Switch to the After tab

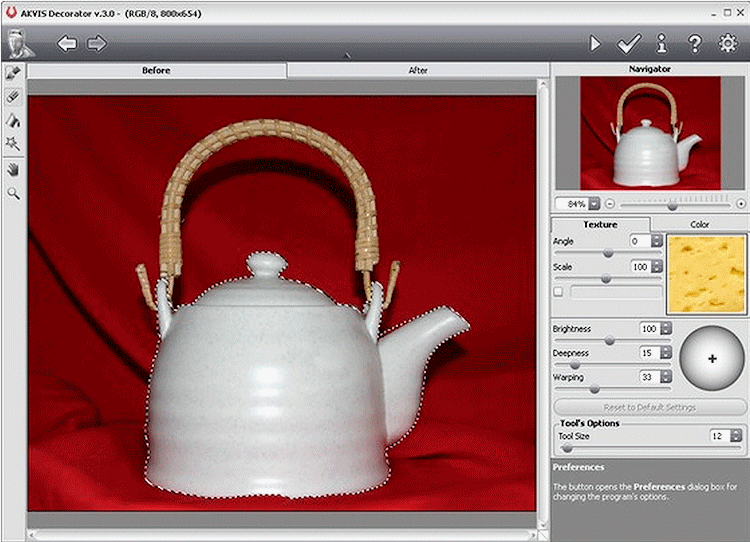418,71
